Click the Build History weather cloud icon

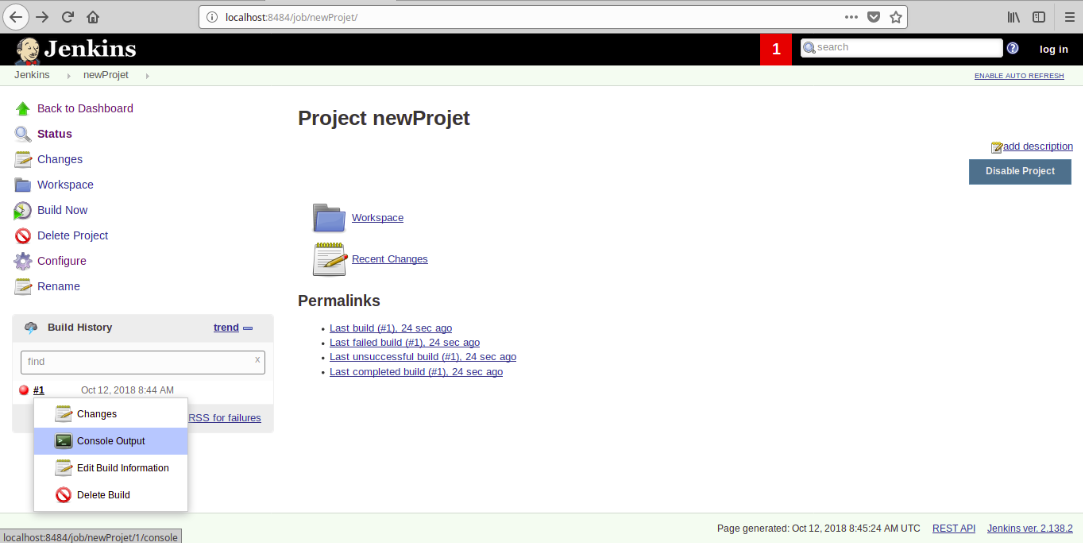(x=31, y=328)
